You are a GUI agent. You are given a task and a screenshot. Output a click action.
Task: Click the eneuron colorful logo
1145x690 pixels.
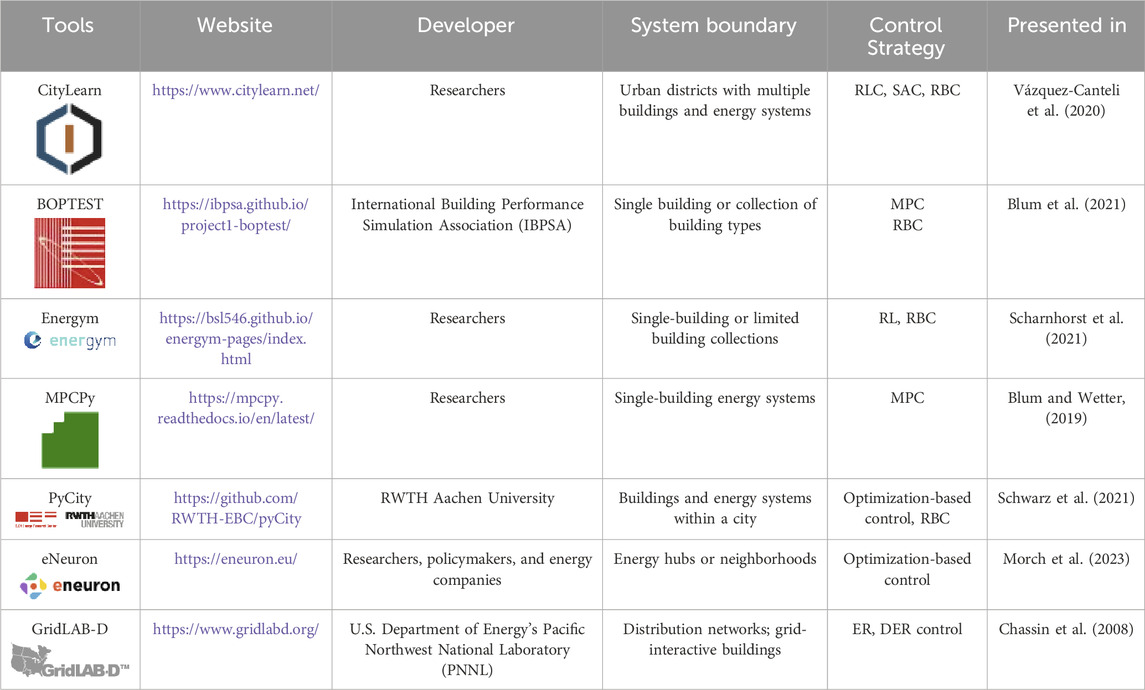tap(69, 586)
